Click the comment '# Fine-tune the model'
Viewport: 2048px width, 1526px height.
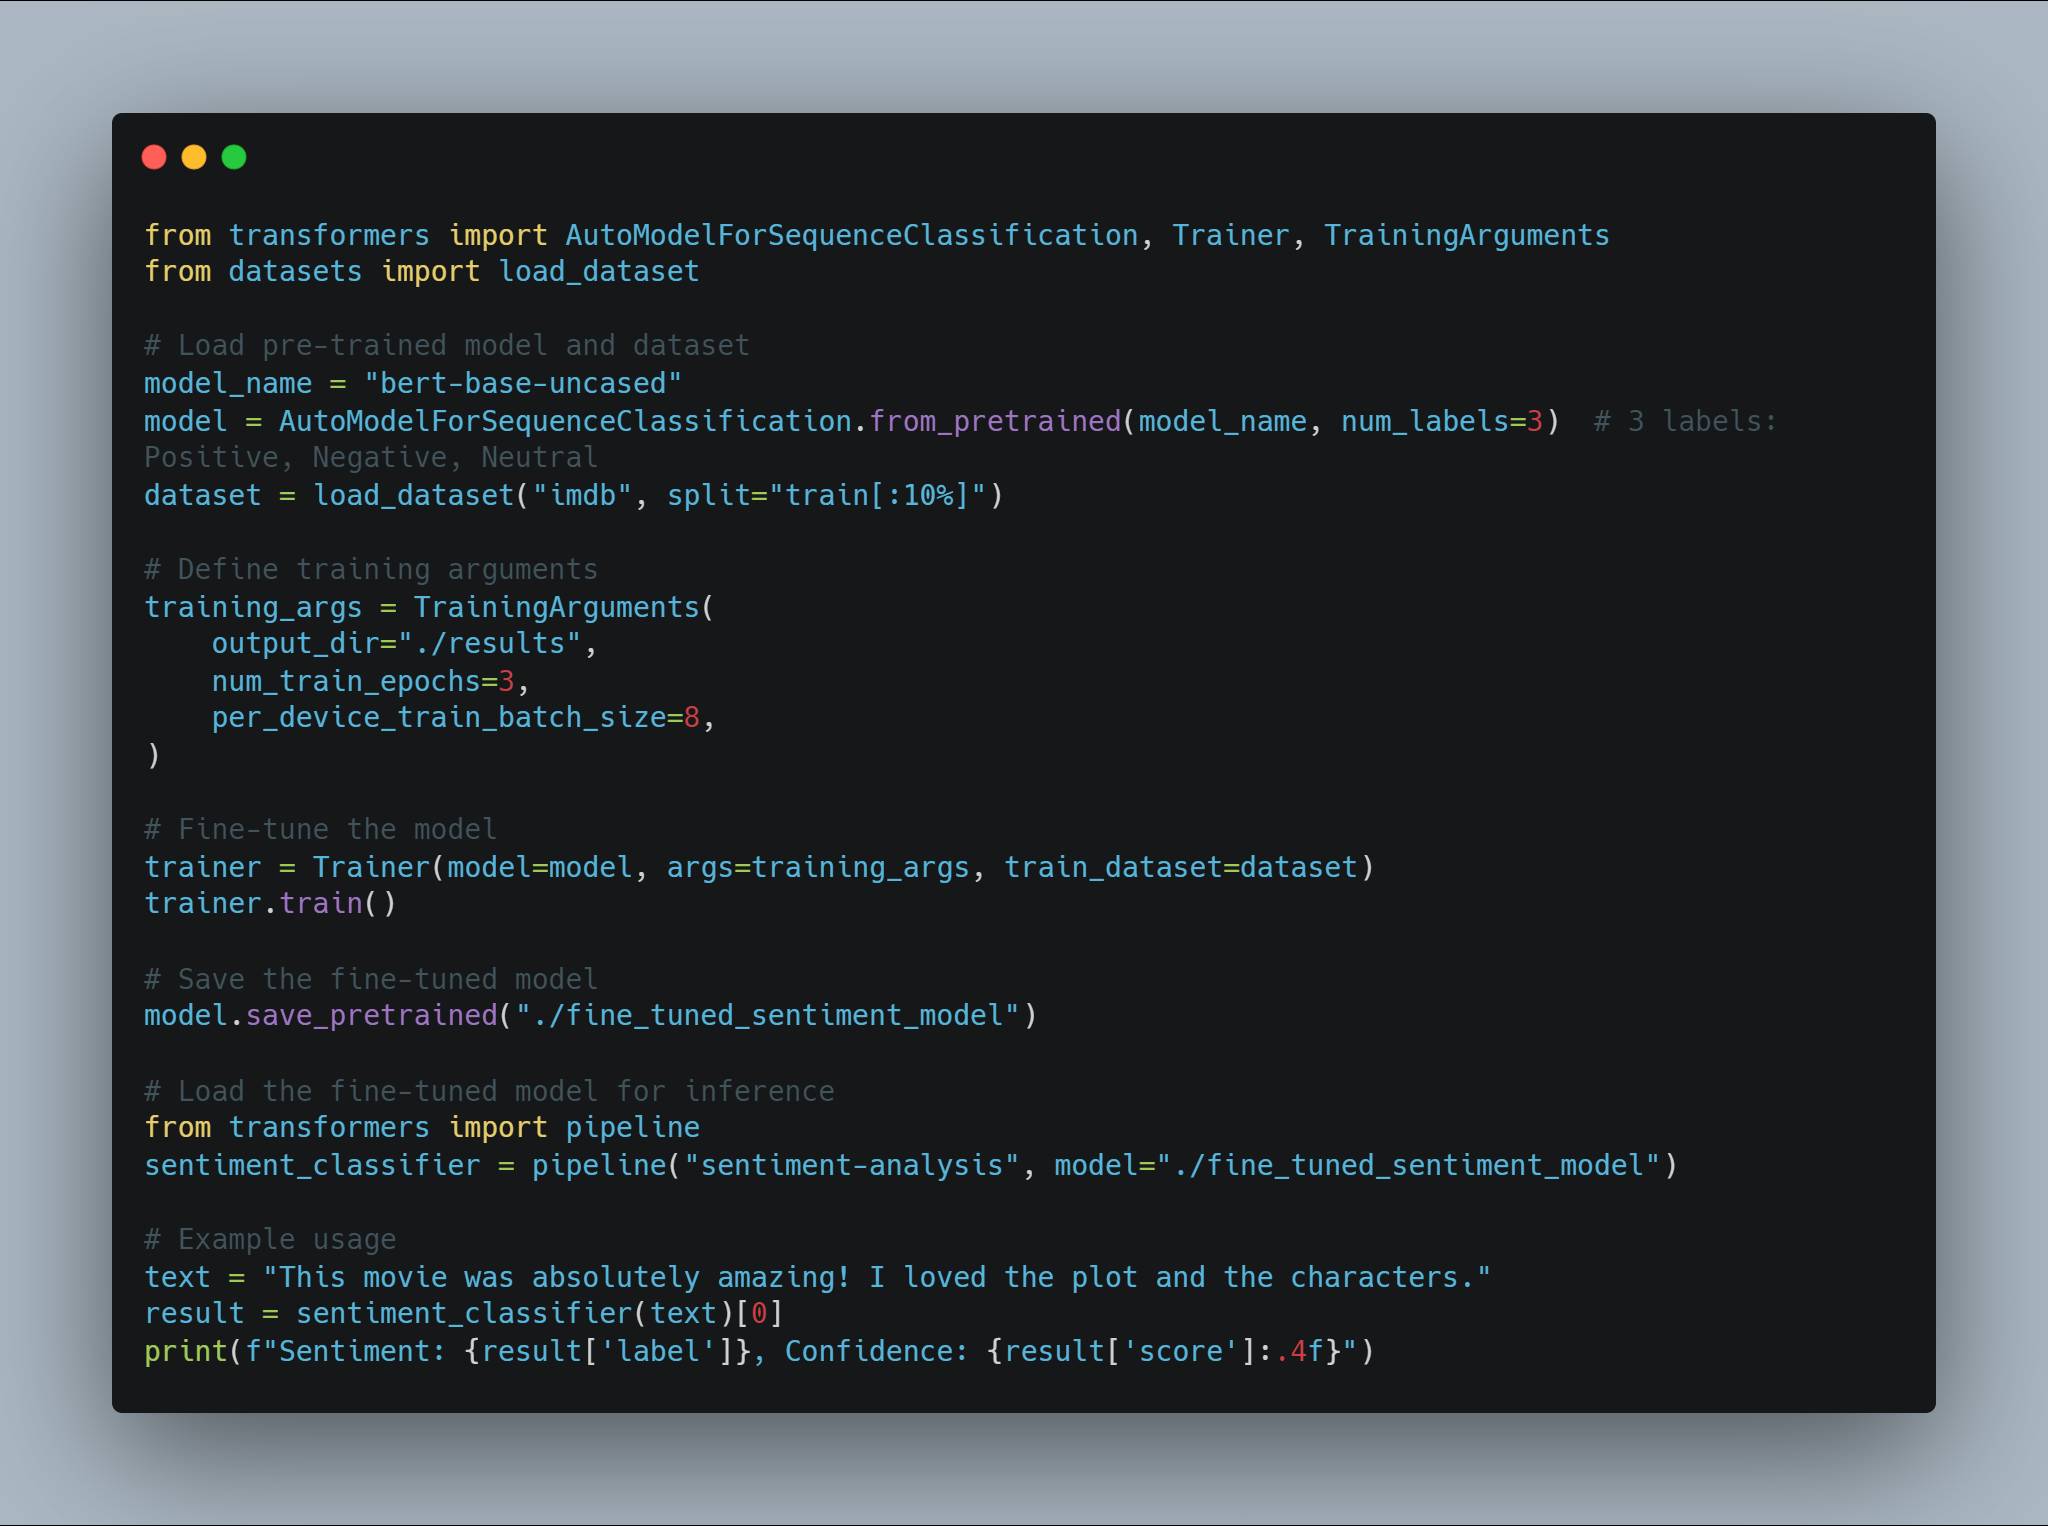coord(320,830)
